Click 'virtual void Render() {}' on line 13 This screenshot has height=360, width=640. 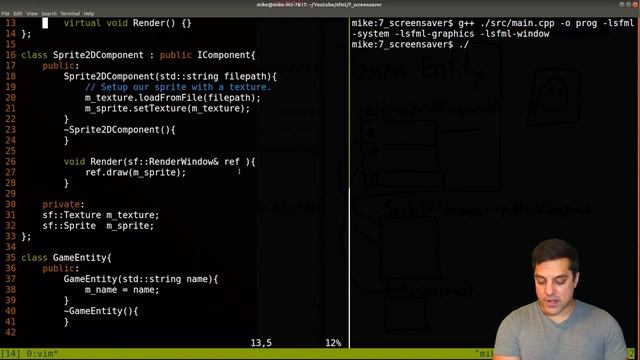point(127,23)
